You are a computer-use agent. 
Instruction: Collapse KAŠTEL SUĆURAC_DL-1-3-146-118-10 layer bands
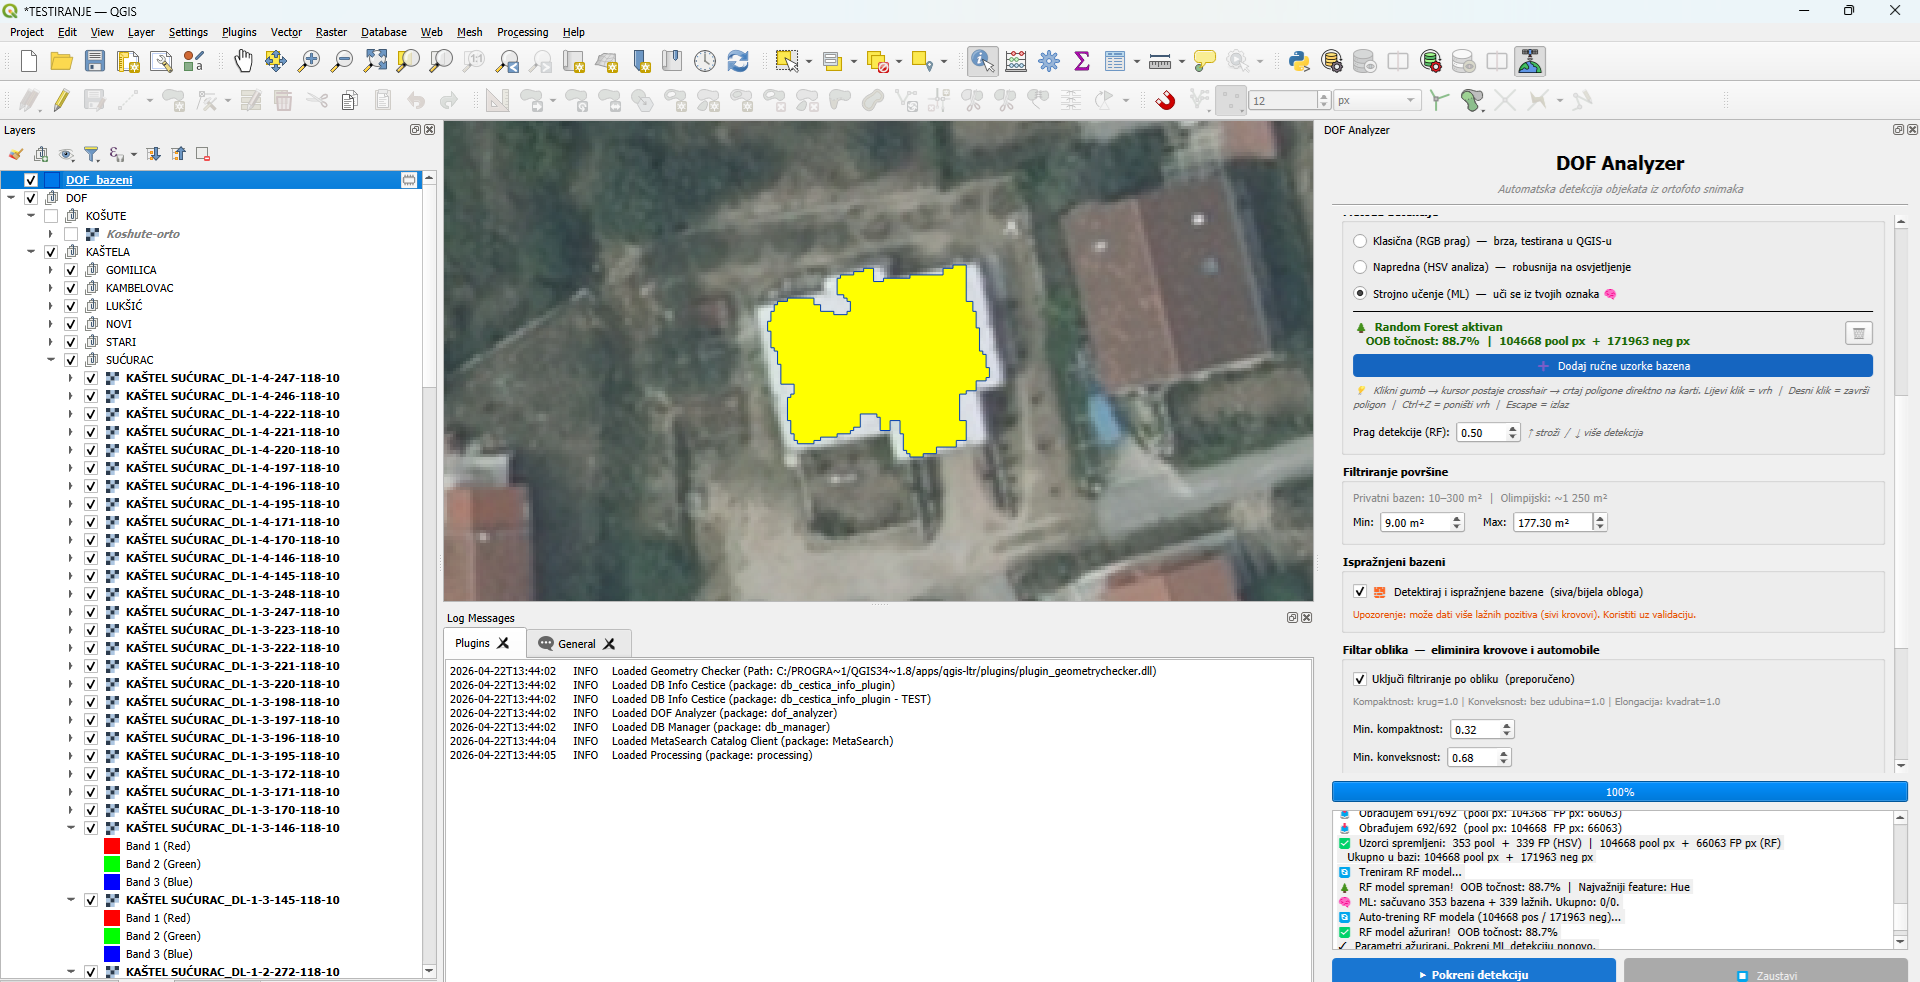coord(71,828)
